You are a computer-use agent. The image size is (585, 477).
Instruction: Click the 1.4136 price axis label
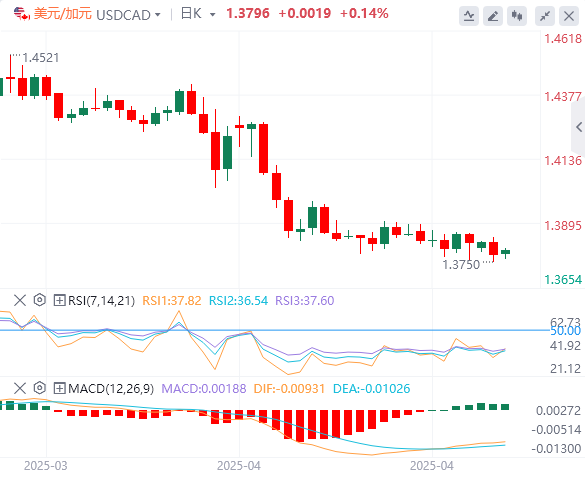563,161
